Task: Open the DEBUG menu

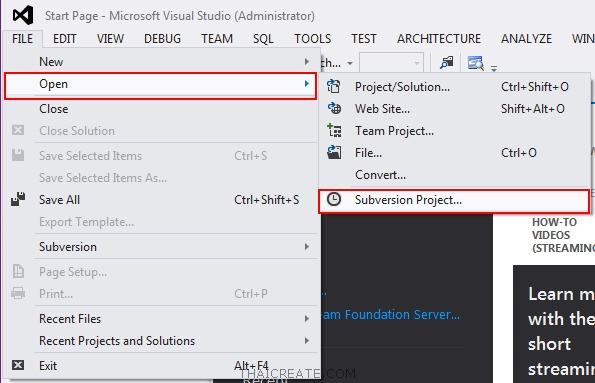Action: (162, 39)
